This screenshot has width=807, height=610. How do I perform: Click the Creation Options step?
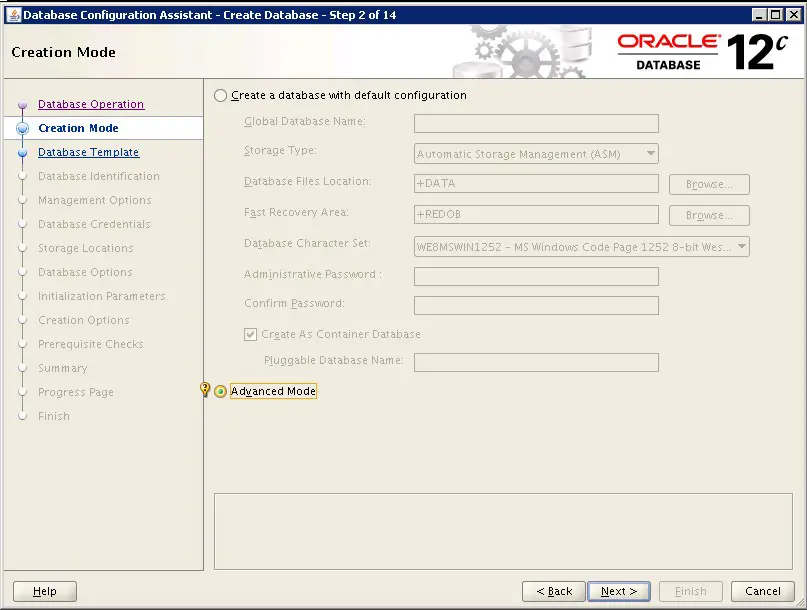point(84,320)
